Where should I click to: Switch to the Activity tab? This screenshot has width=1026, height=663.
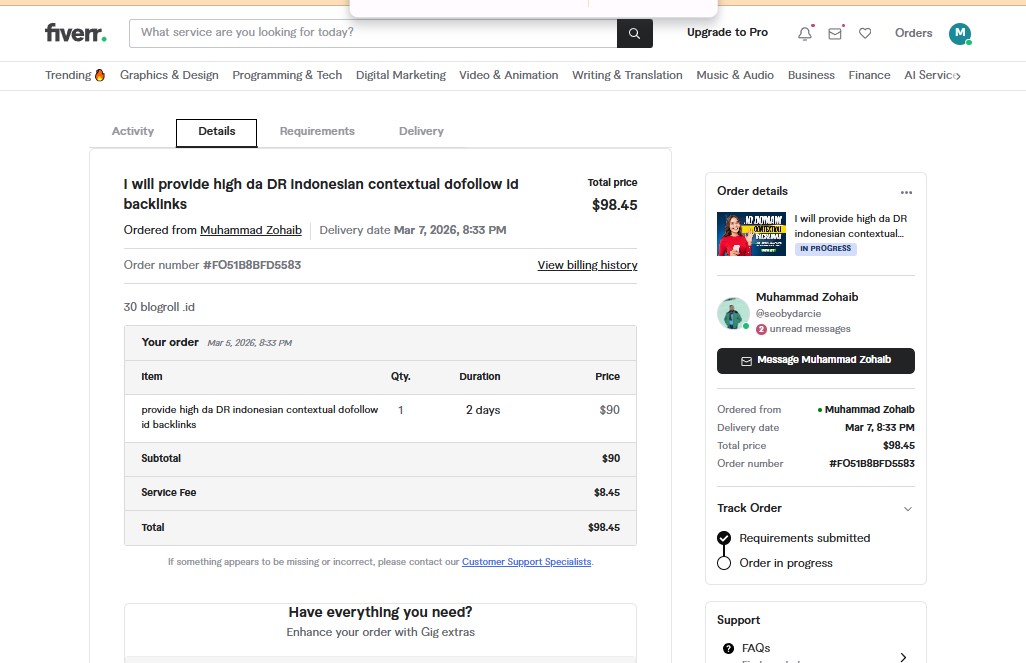(x=133, y=131)
